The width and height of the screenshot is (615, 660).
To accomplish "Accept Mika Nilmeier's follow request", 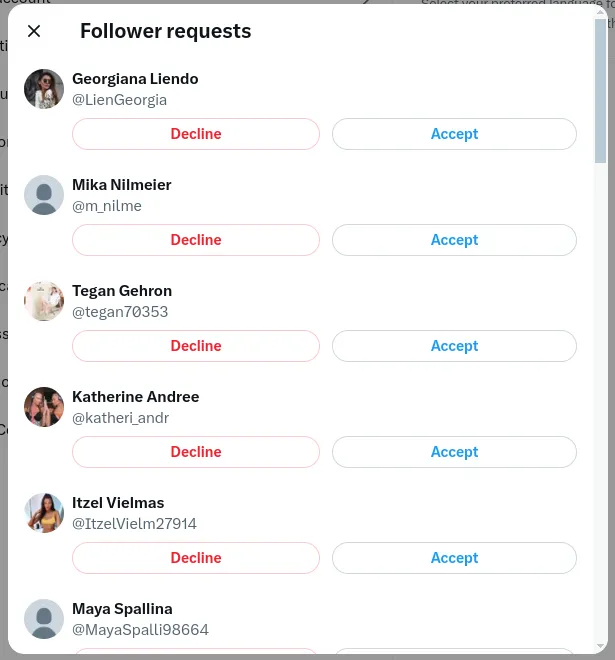I will (454, 240).
